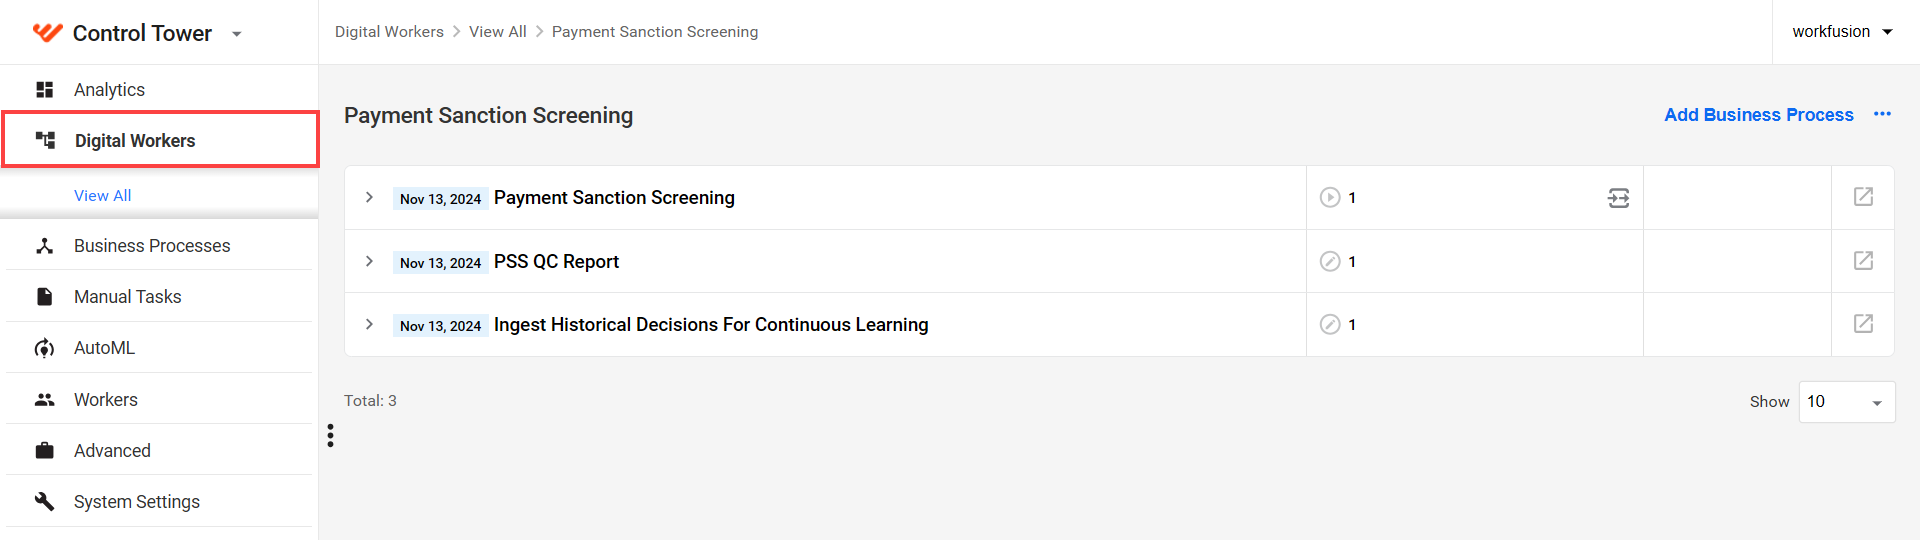Open external link icon for Ingest Historical Decisions row
1920x540 pixels.
[1863, 324]
